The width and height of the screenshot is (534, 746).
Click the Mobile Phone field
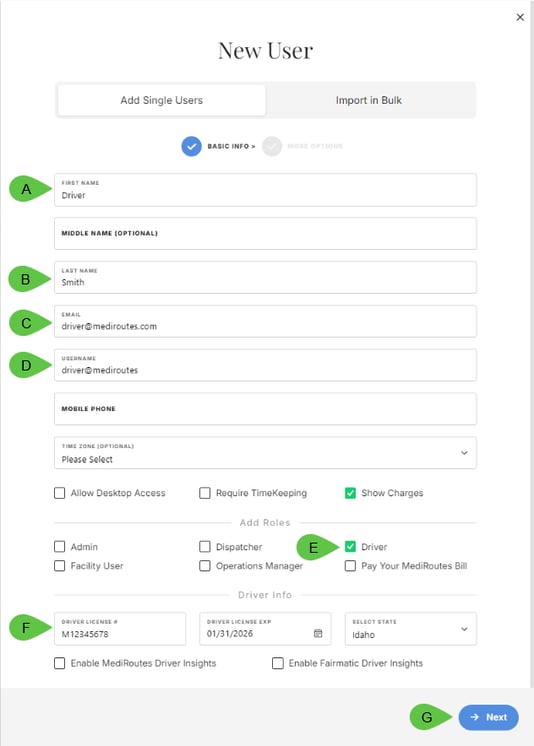point(265,409)
